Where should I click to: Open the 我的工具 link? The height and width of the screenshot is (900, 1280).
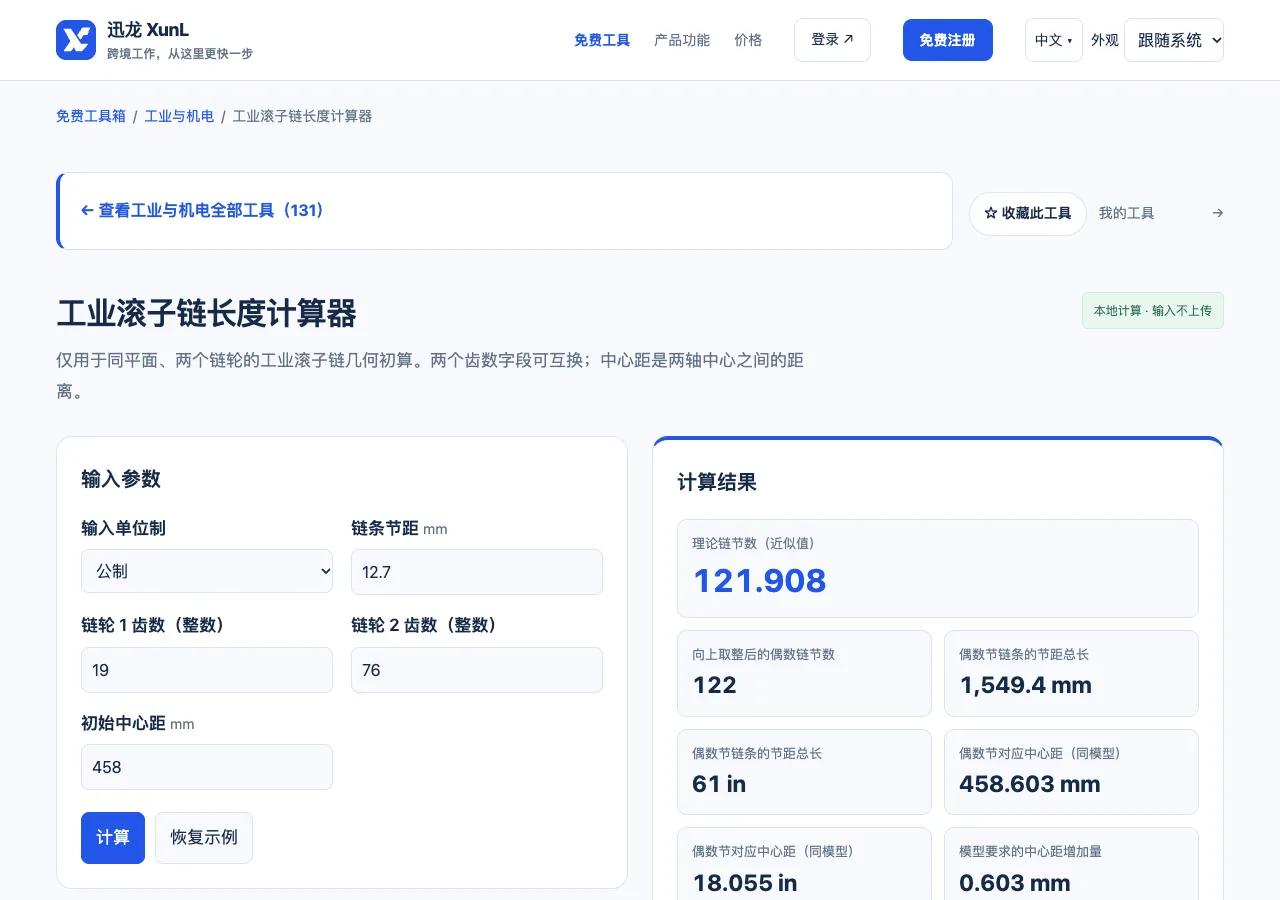pos(1126,213)
